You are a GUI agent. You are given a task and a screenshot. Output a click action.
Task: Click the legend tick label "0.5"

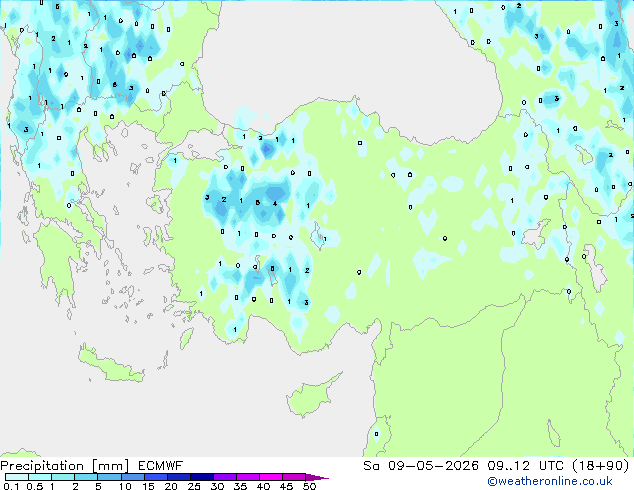click(35, 486)
